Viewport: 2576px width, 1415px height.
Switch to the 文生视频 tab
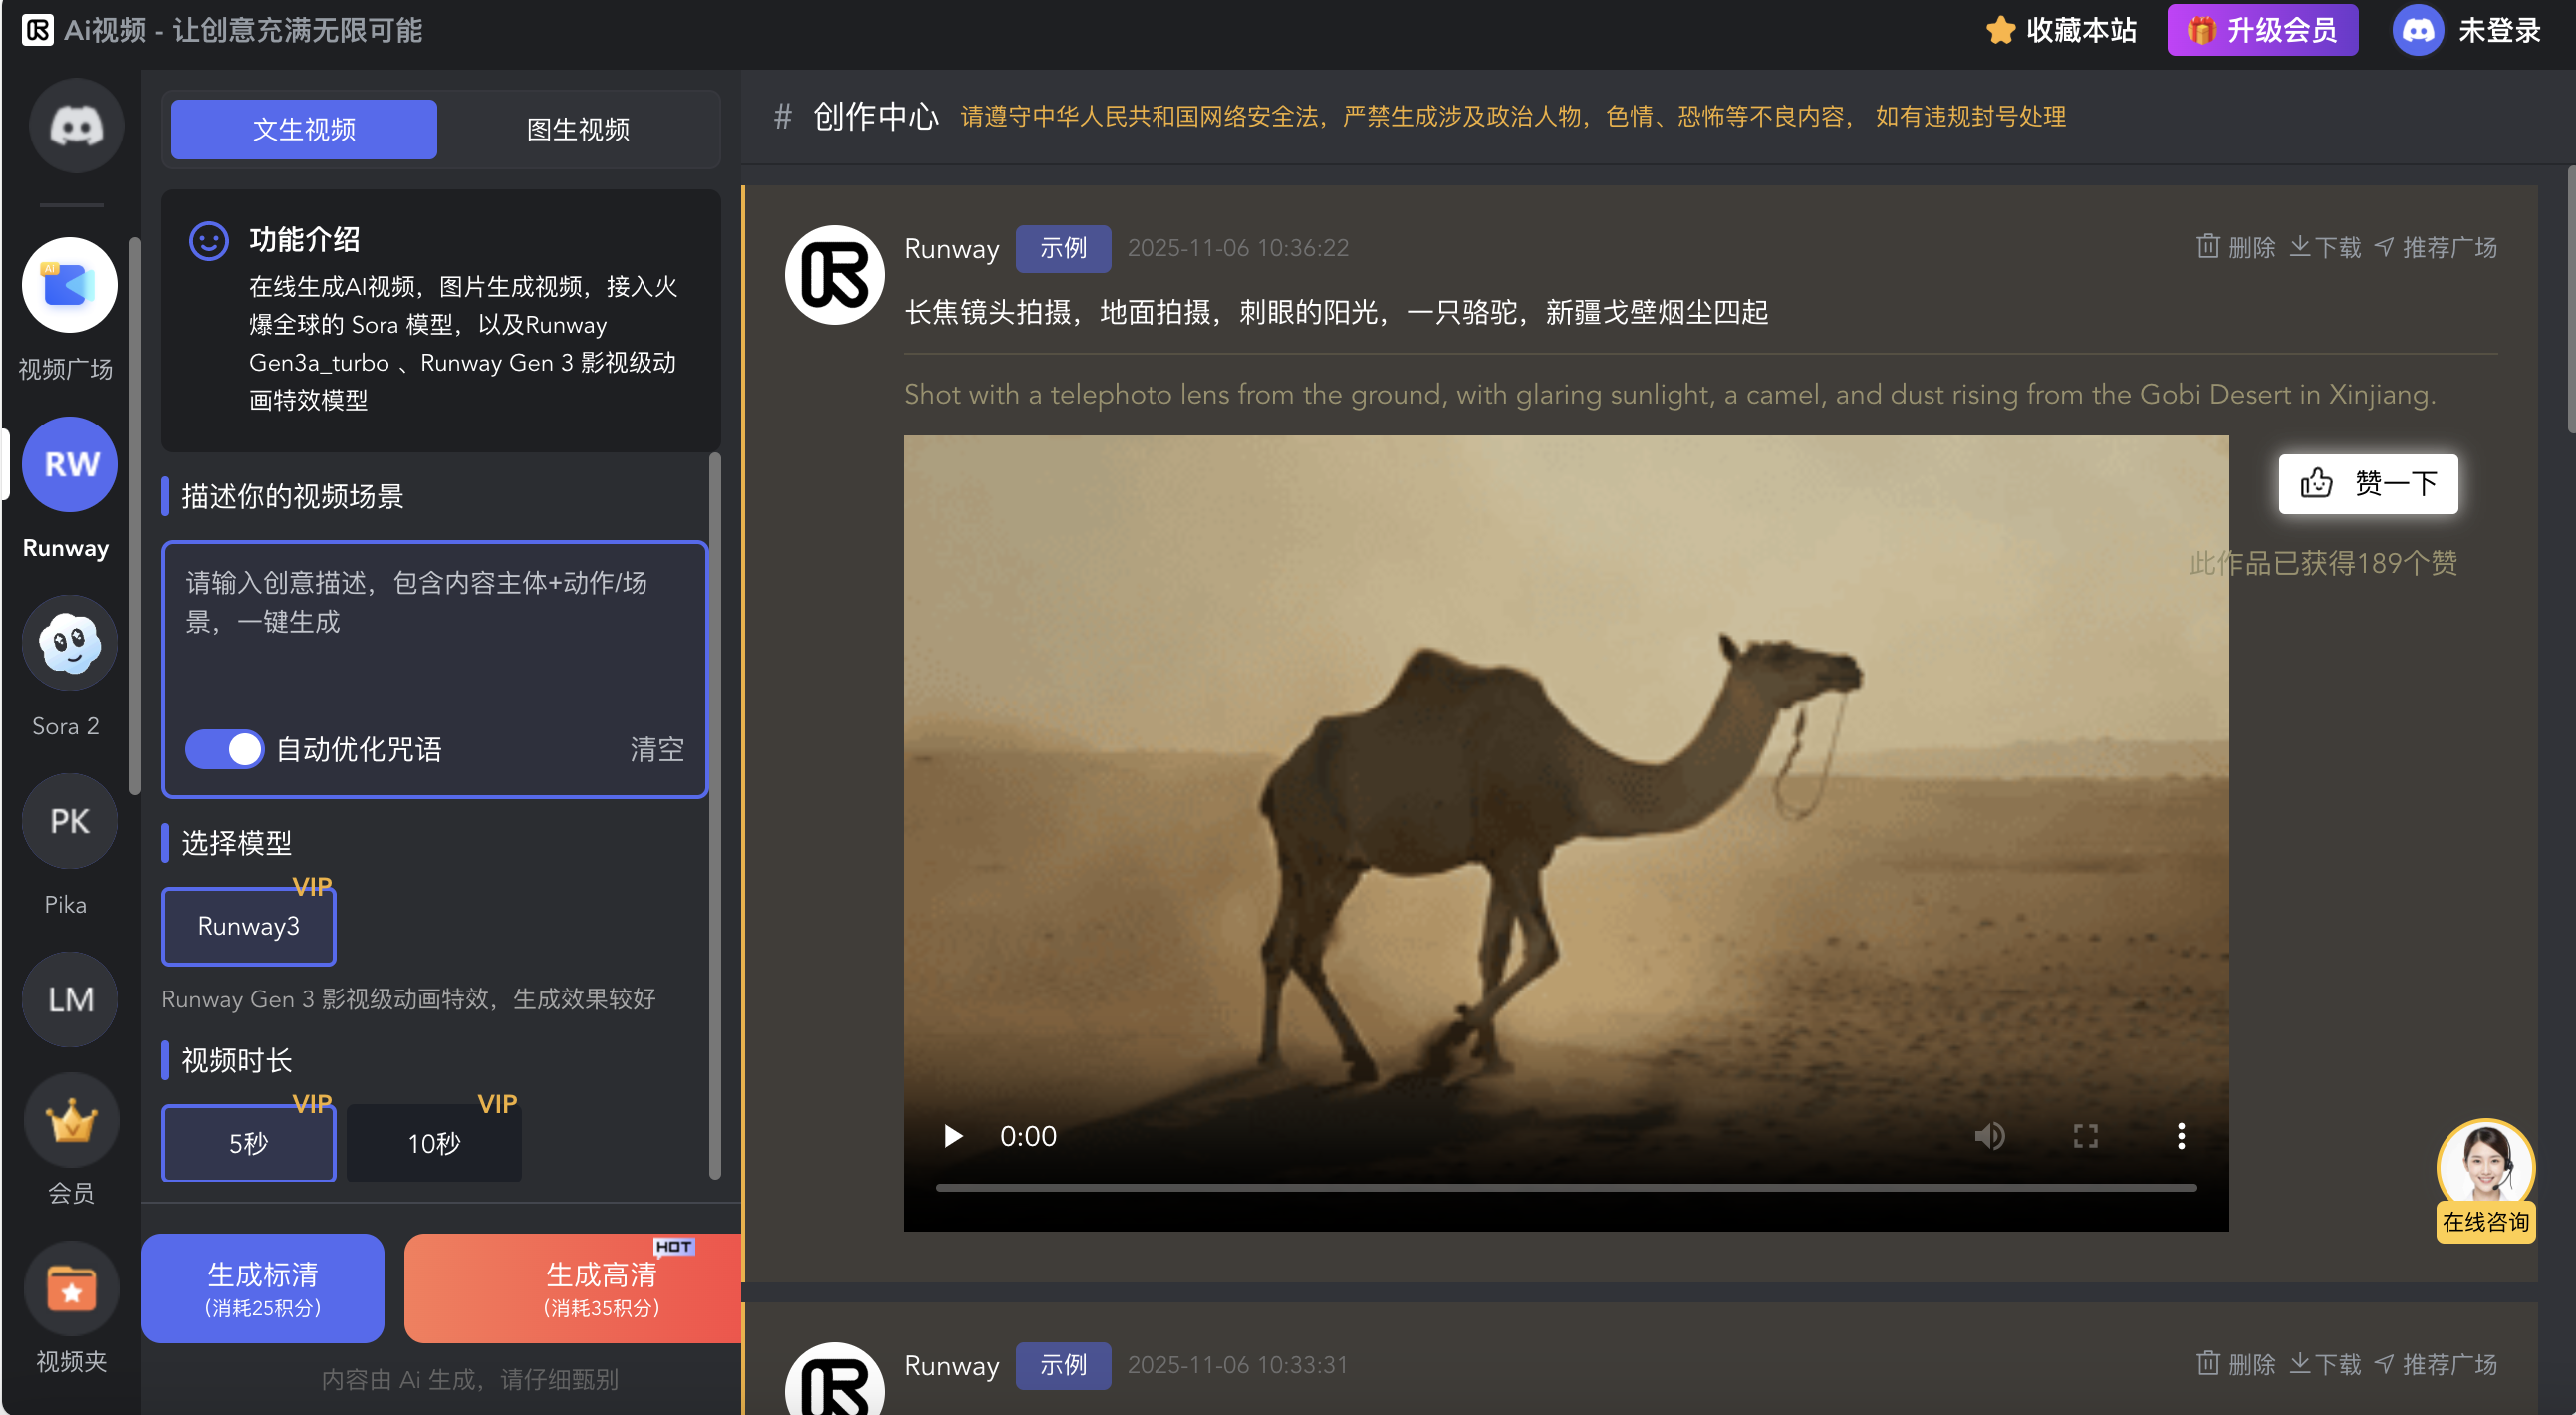(304, 129)
